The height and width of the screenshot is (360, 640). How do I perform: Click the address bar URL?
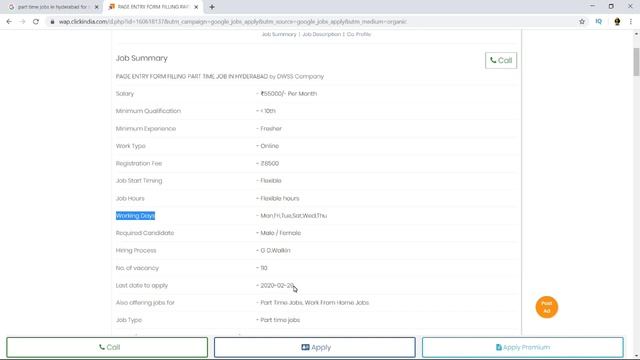click(233, 22)
